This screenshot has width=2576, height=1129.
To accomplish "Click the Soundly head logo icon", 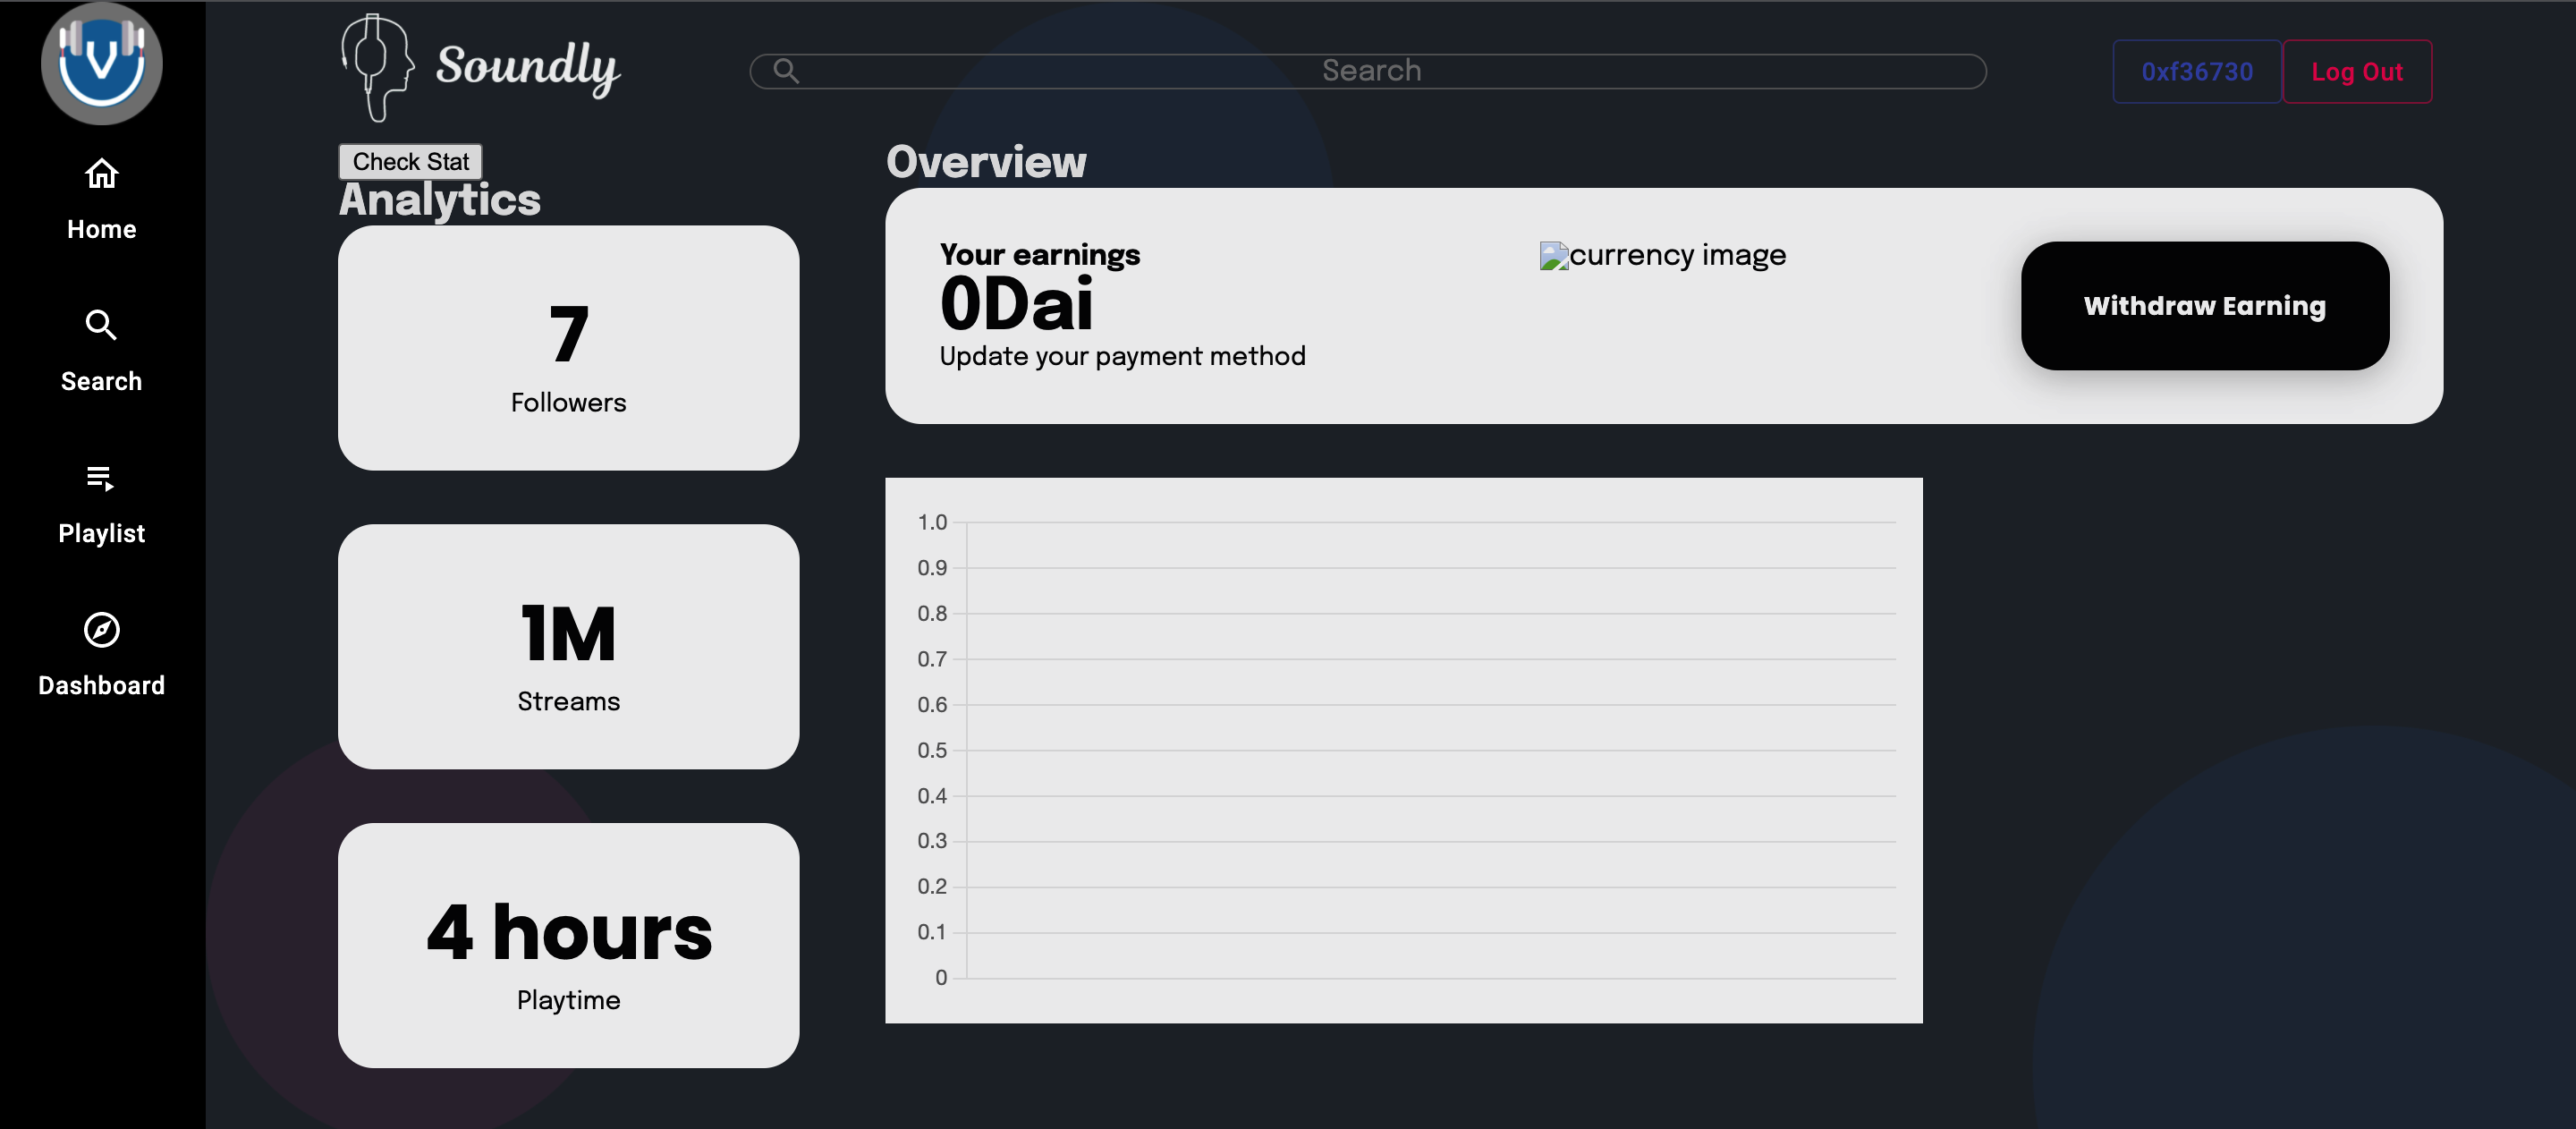I will click(x=377, y=68).
